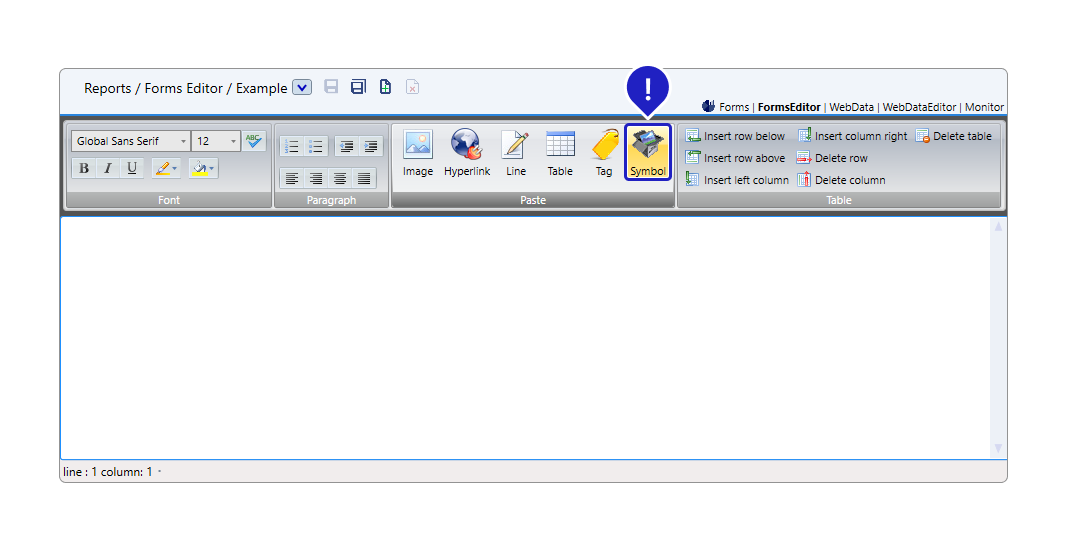Run the ABC spell check

[254, 141]
